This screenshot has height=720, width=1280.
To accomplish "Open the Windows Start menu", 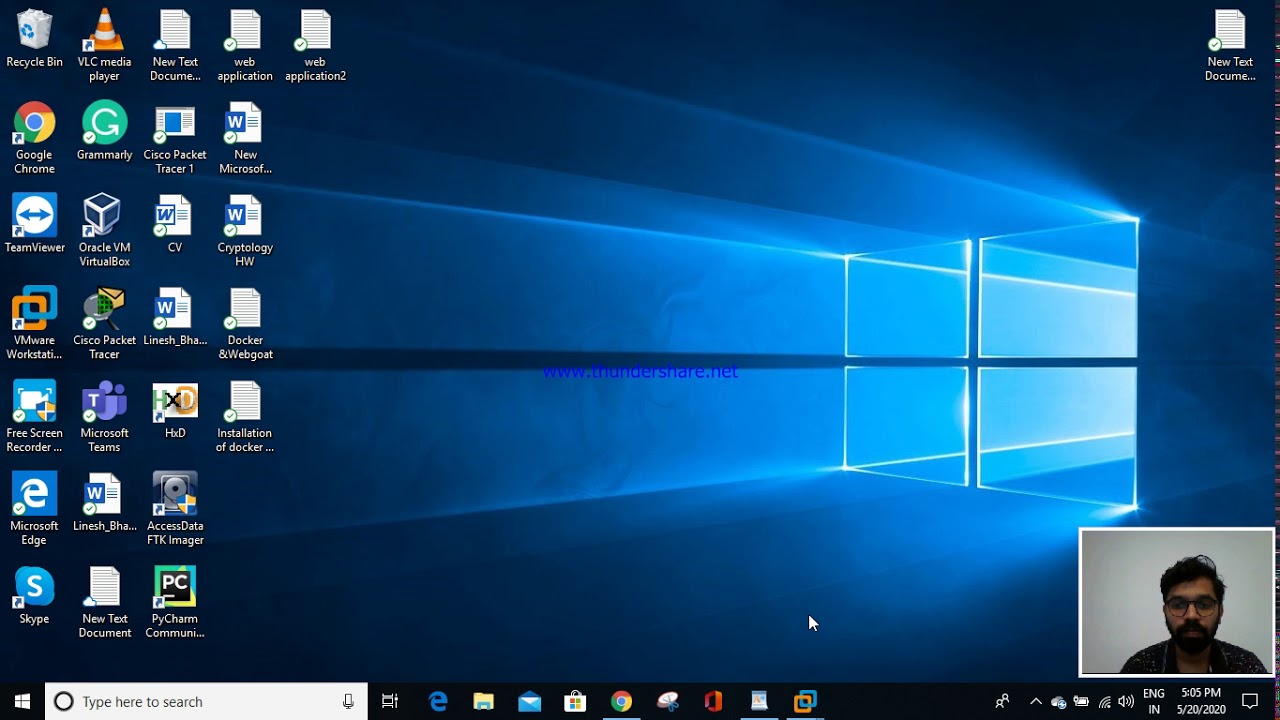I will (22, 702).
